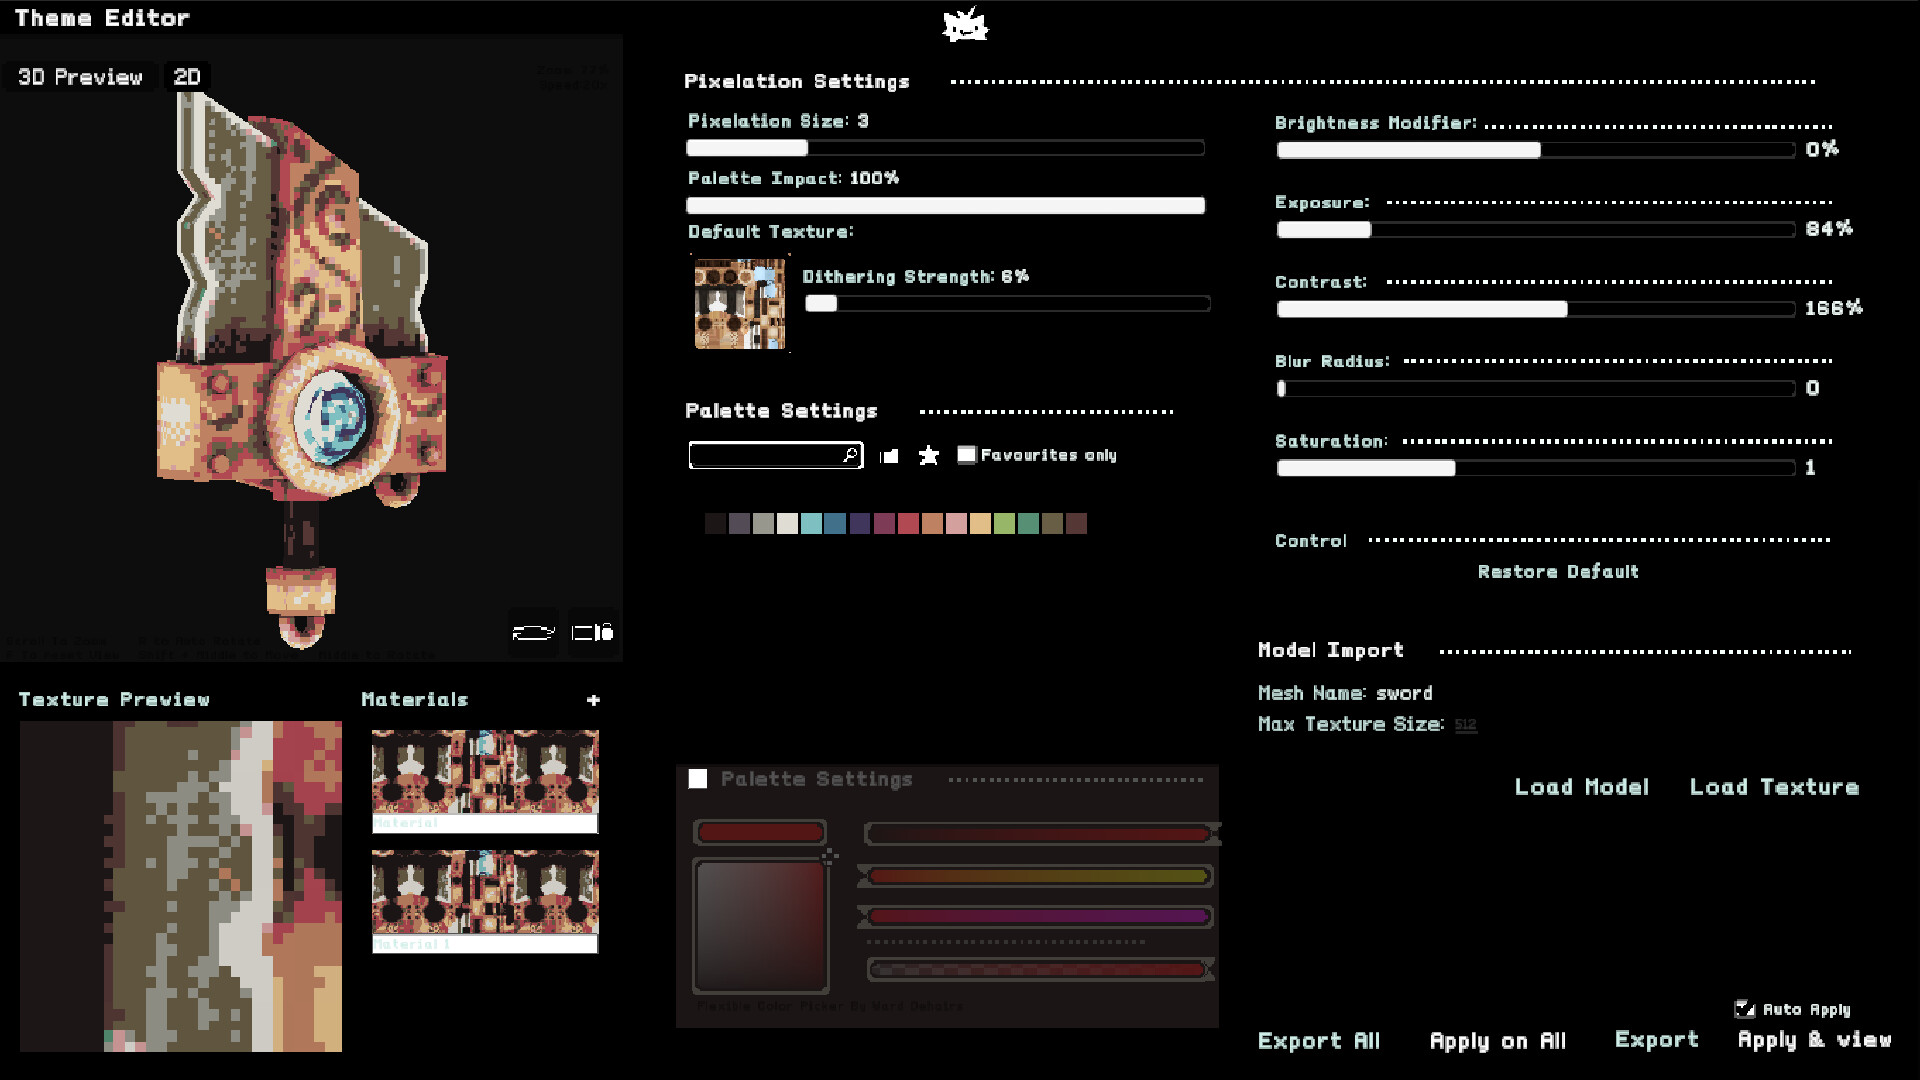Click Restore Default button
Image resolution: width=1920 pixels, height=1080 pixels.
point(1558,572)
